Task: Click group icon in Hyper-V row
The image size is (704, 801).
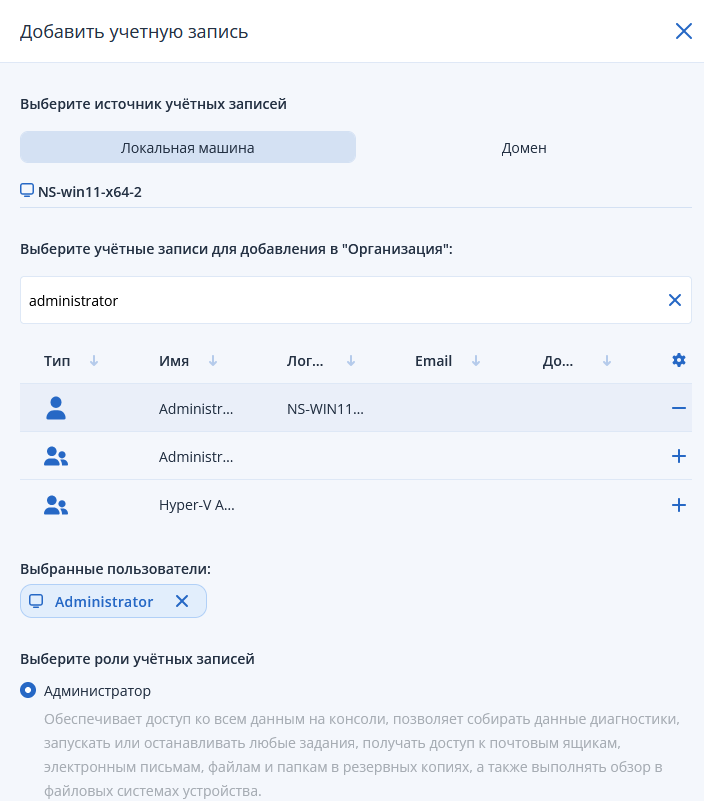Action: click(x=56, y=505)
